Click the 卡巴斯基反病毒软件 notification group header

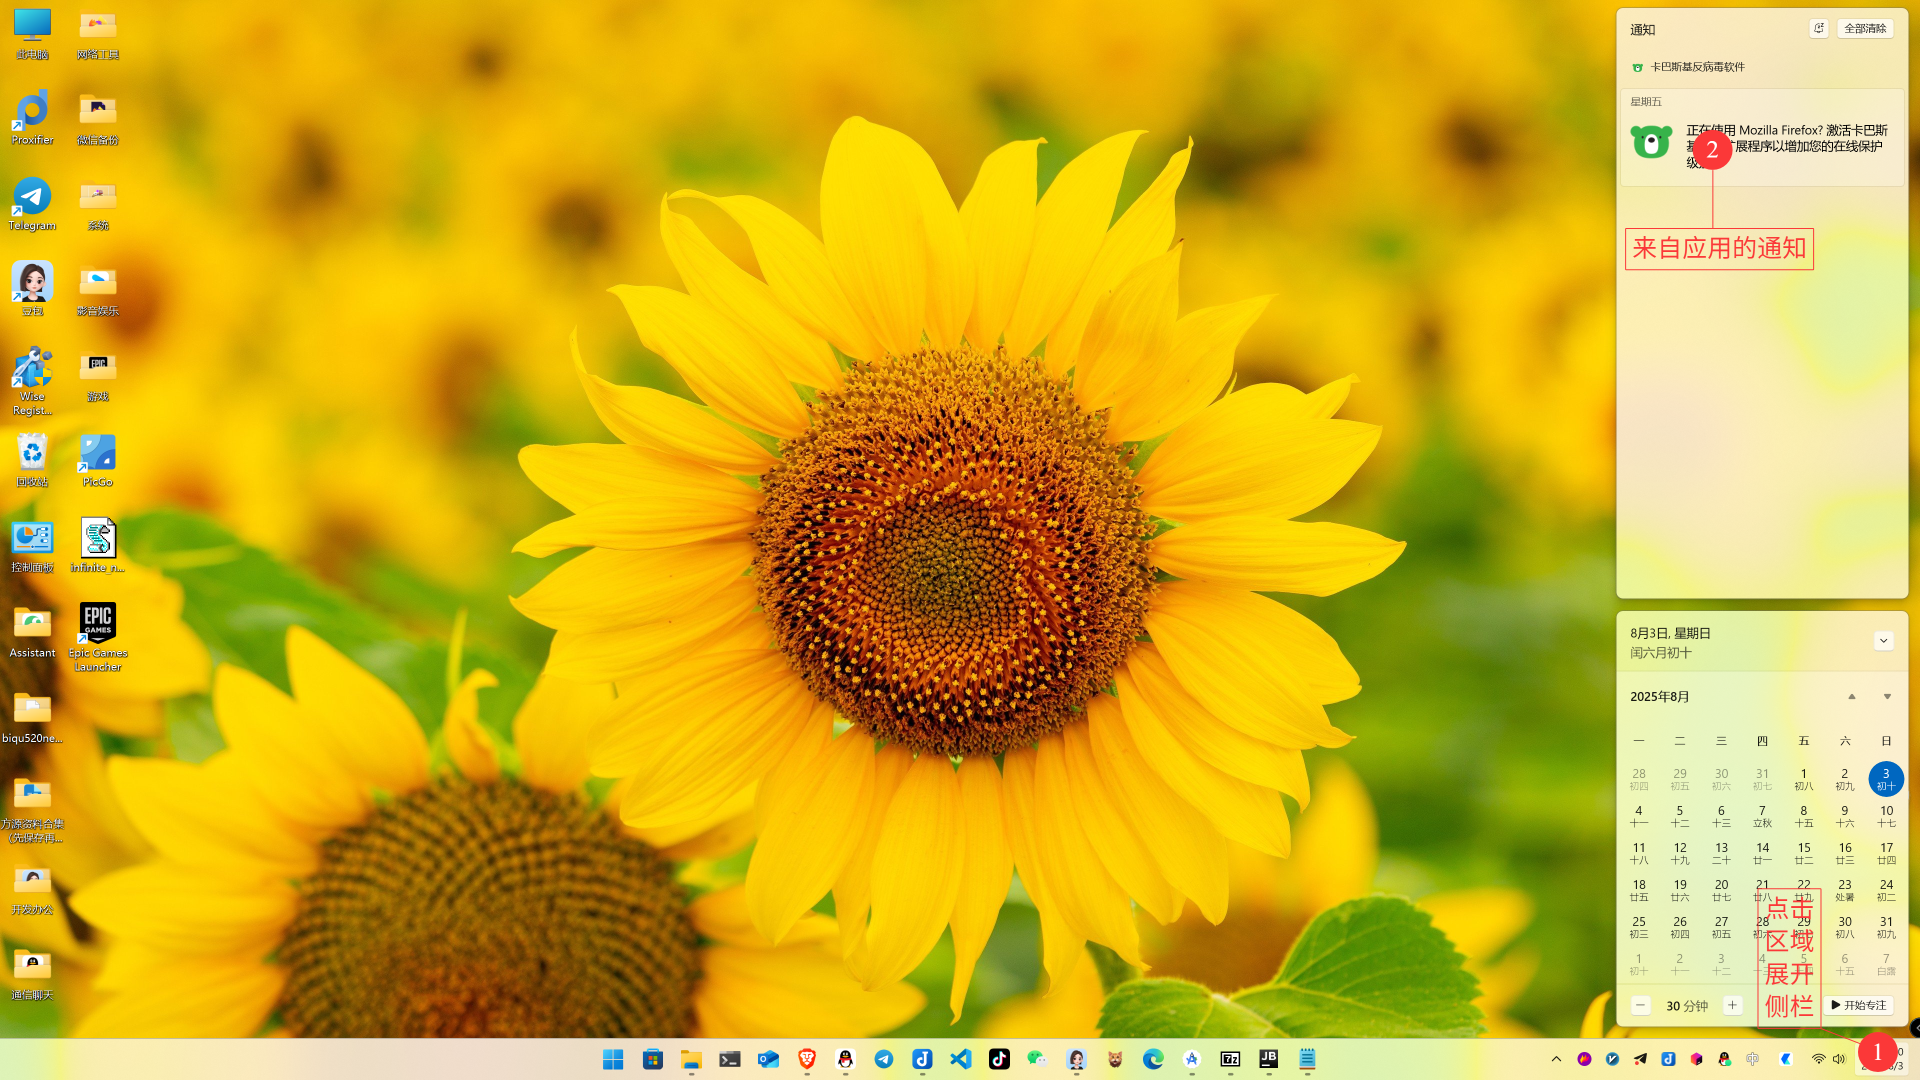1697,67
